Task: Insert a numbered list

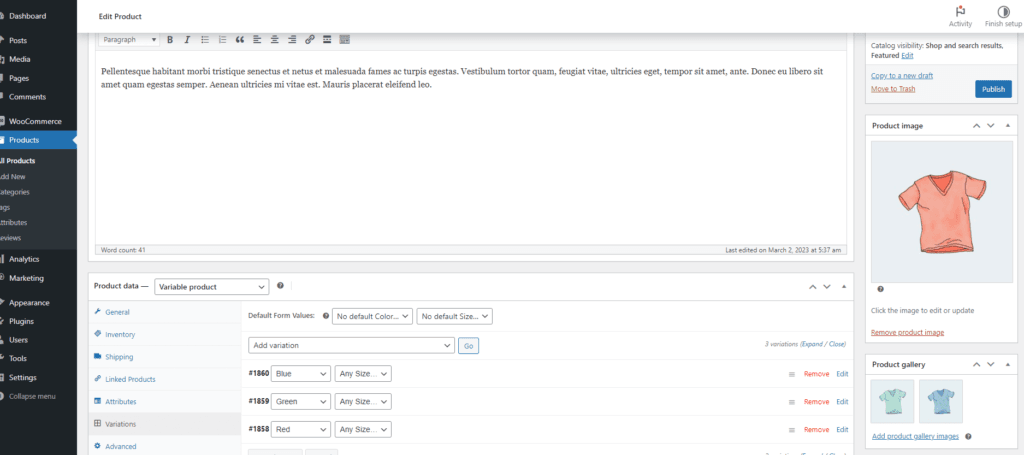Action: click(x=222, y=40)
